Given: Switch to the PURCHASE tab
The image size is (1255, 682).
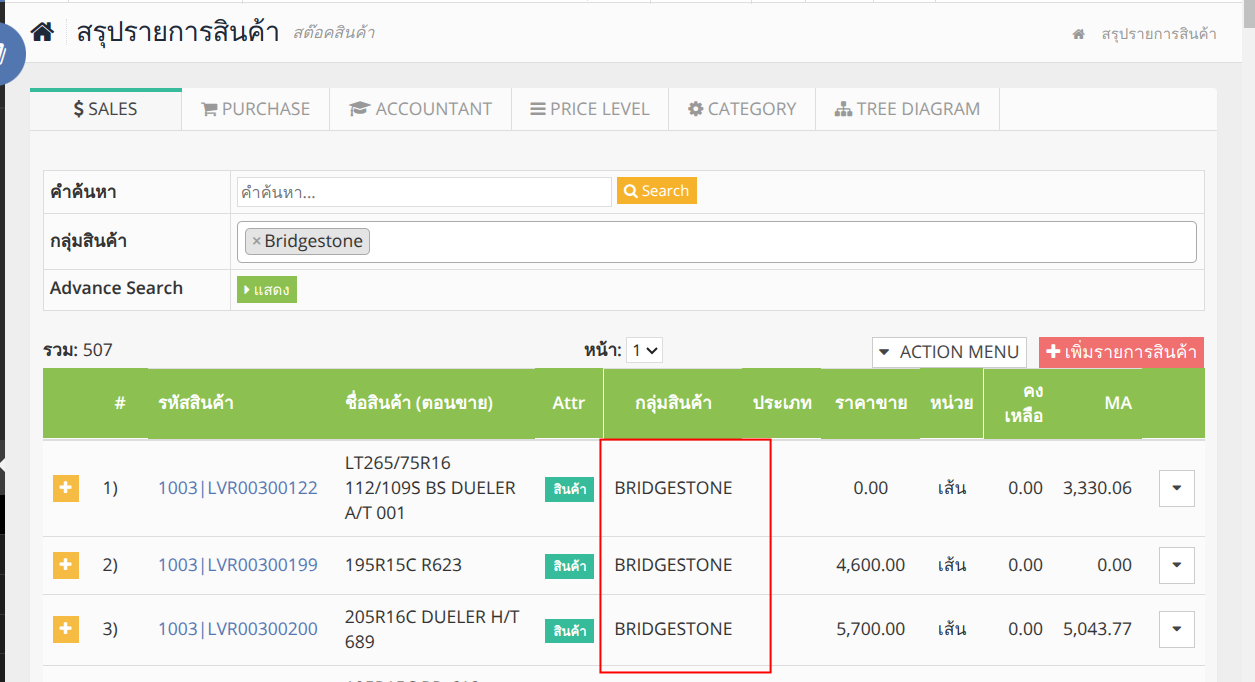Looking at the screenshot, I should 256,109.
